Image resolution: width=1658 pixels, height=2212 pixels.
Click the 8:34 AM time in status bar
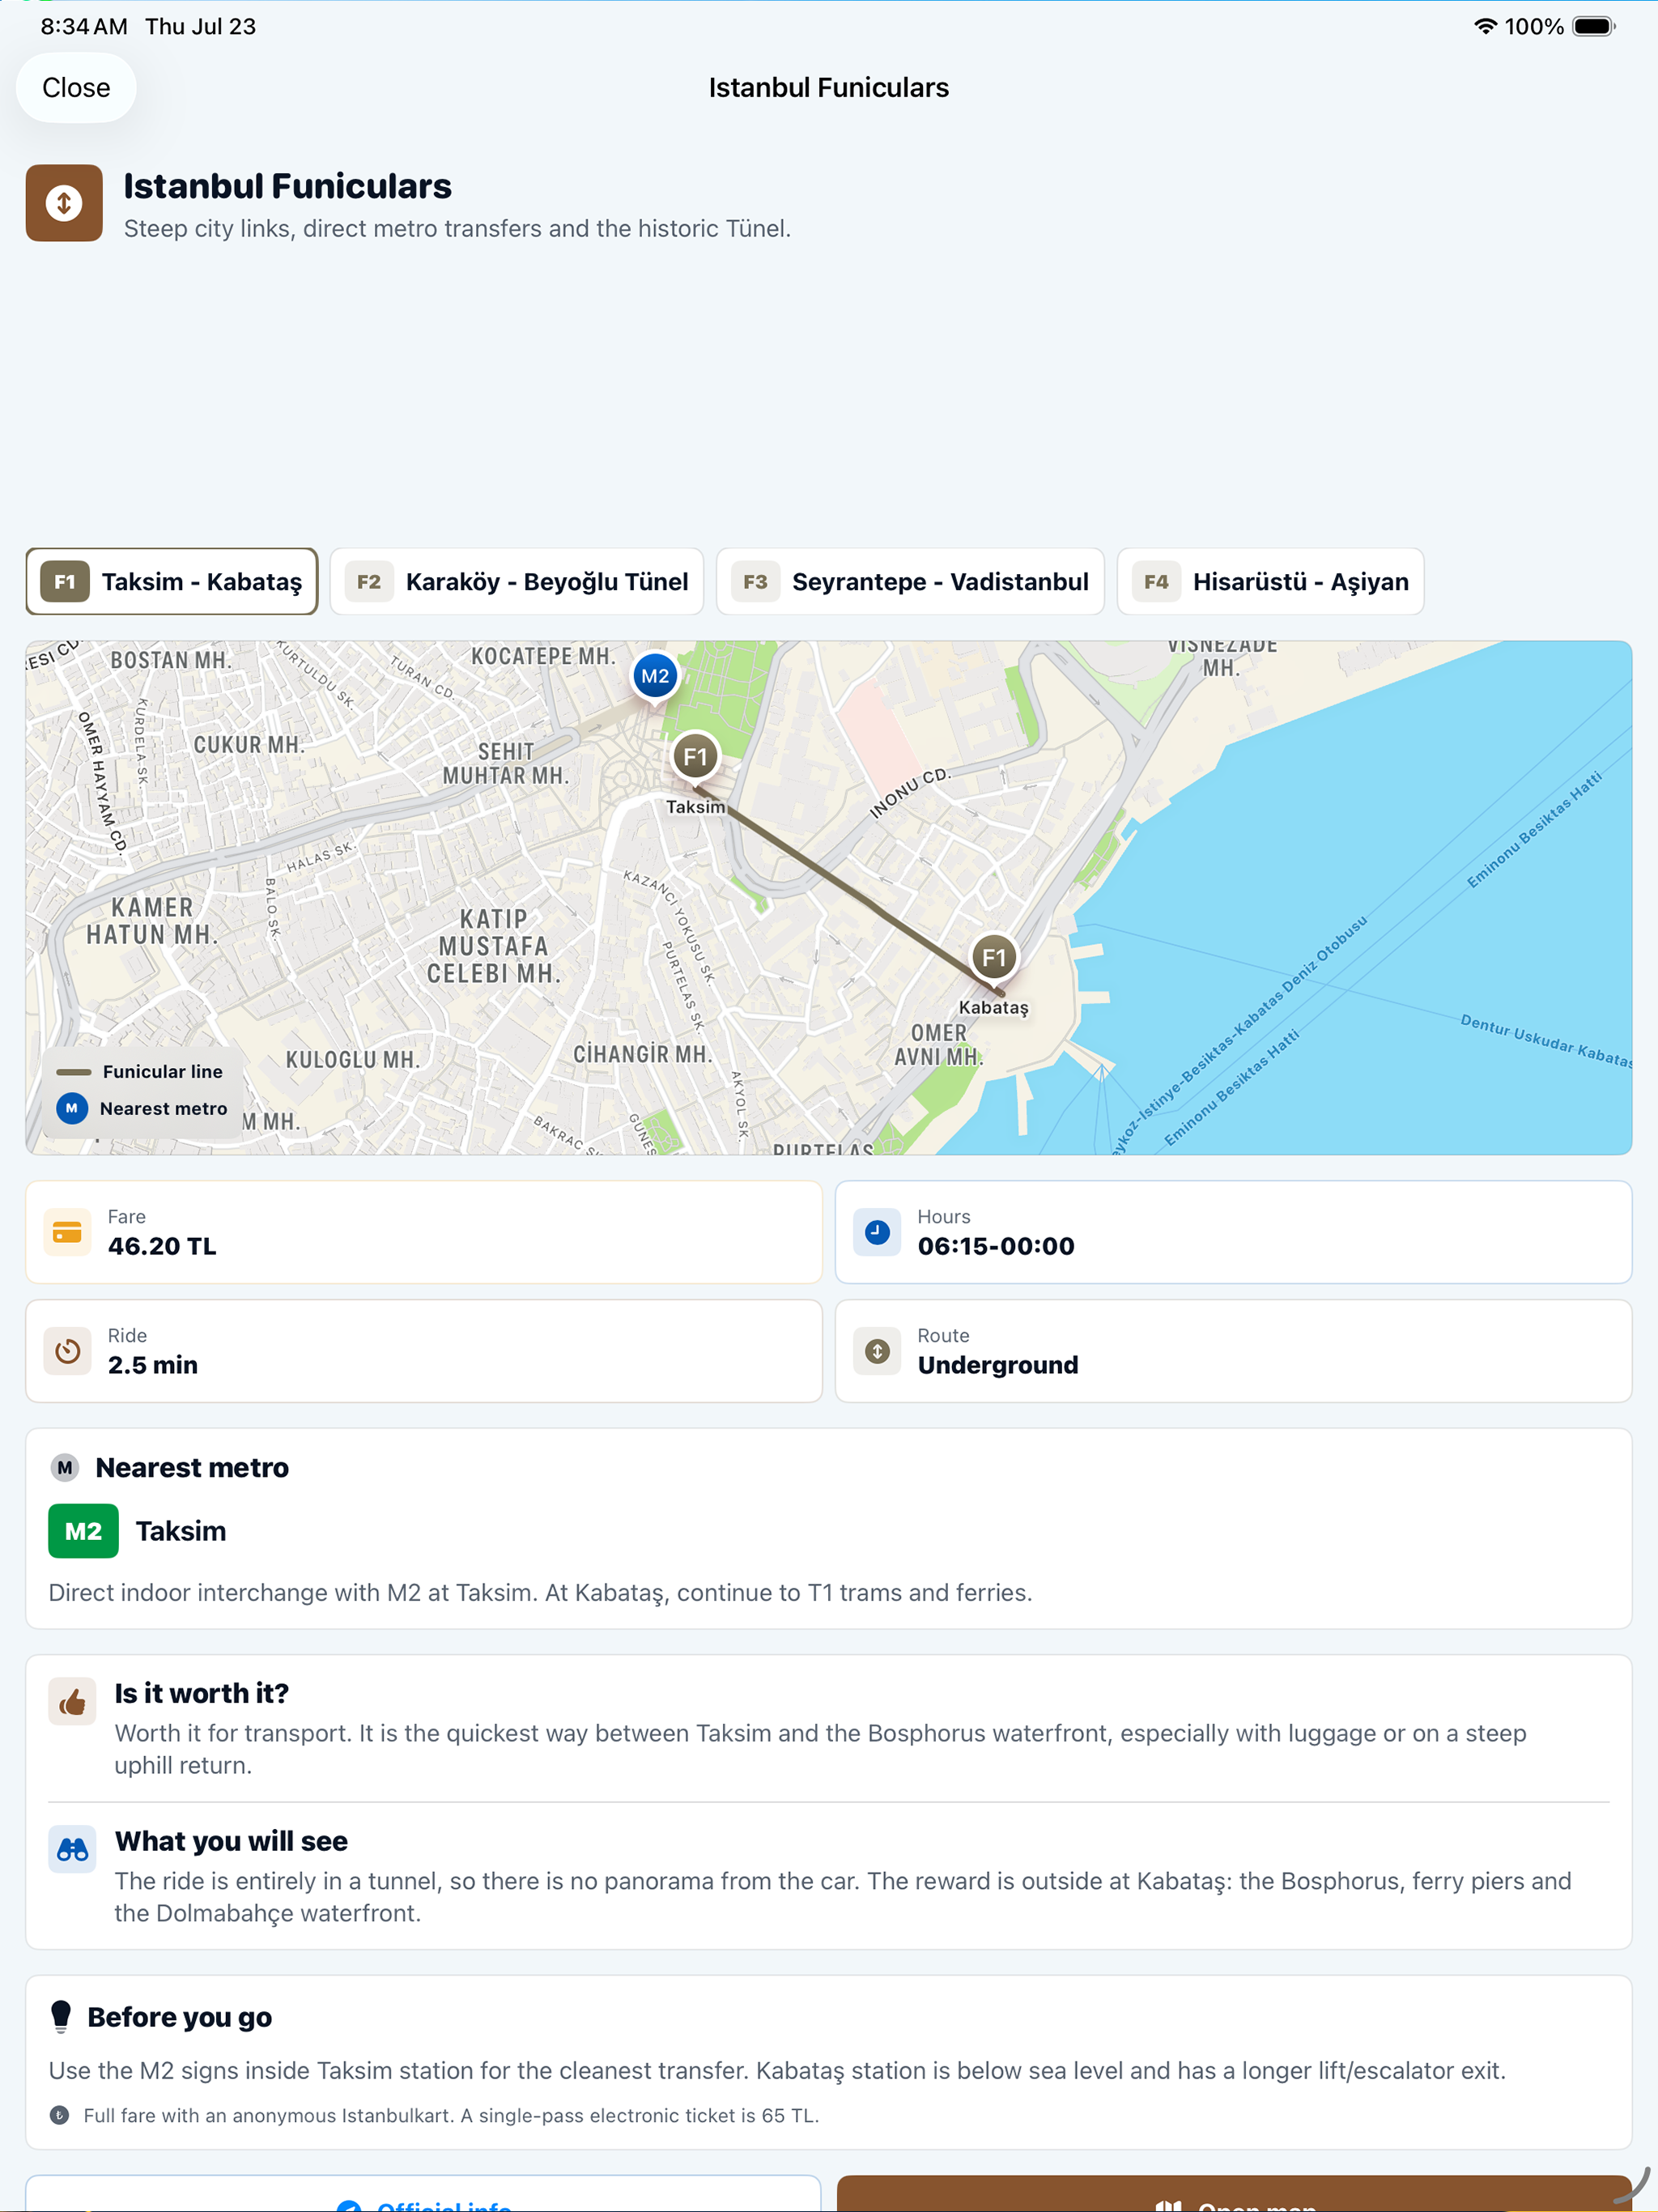tap(84, 26)
